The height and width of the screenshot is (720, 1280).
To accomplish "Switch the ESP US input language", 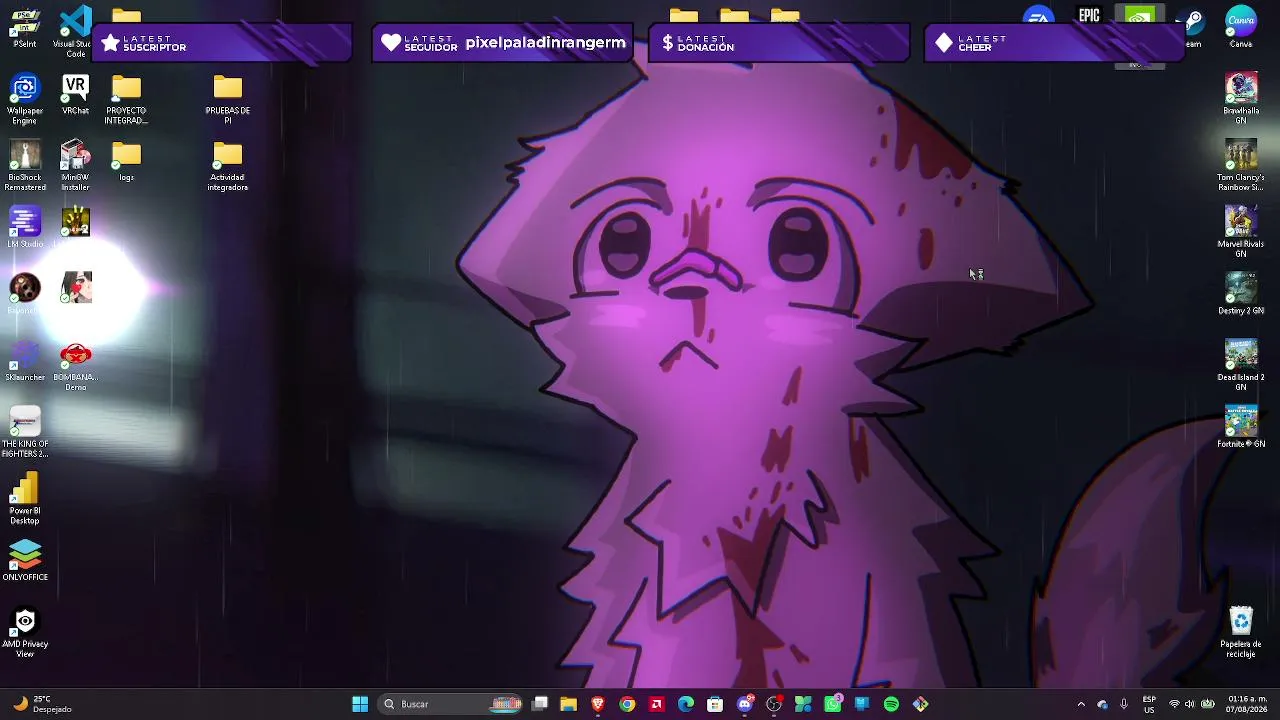I will (x=1150, y=704).
